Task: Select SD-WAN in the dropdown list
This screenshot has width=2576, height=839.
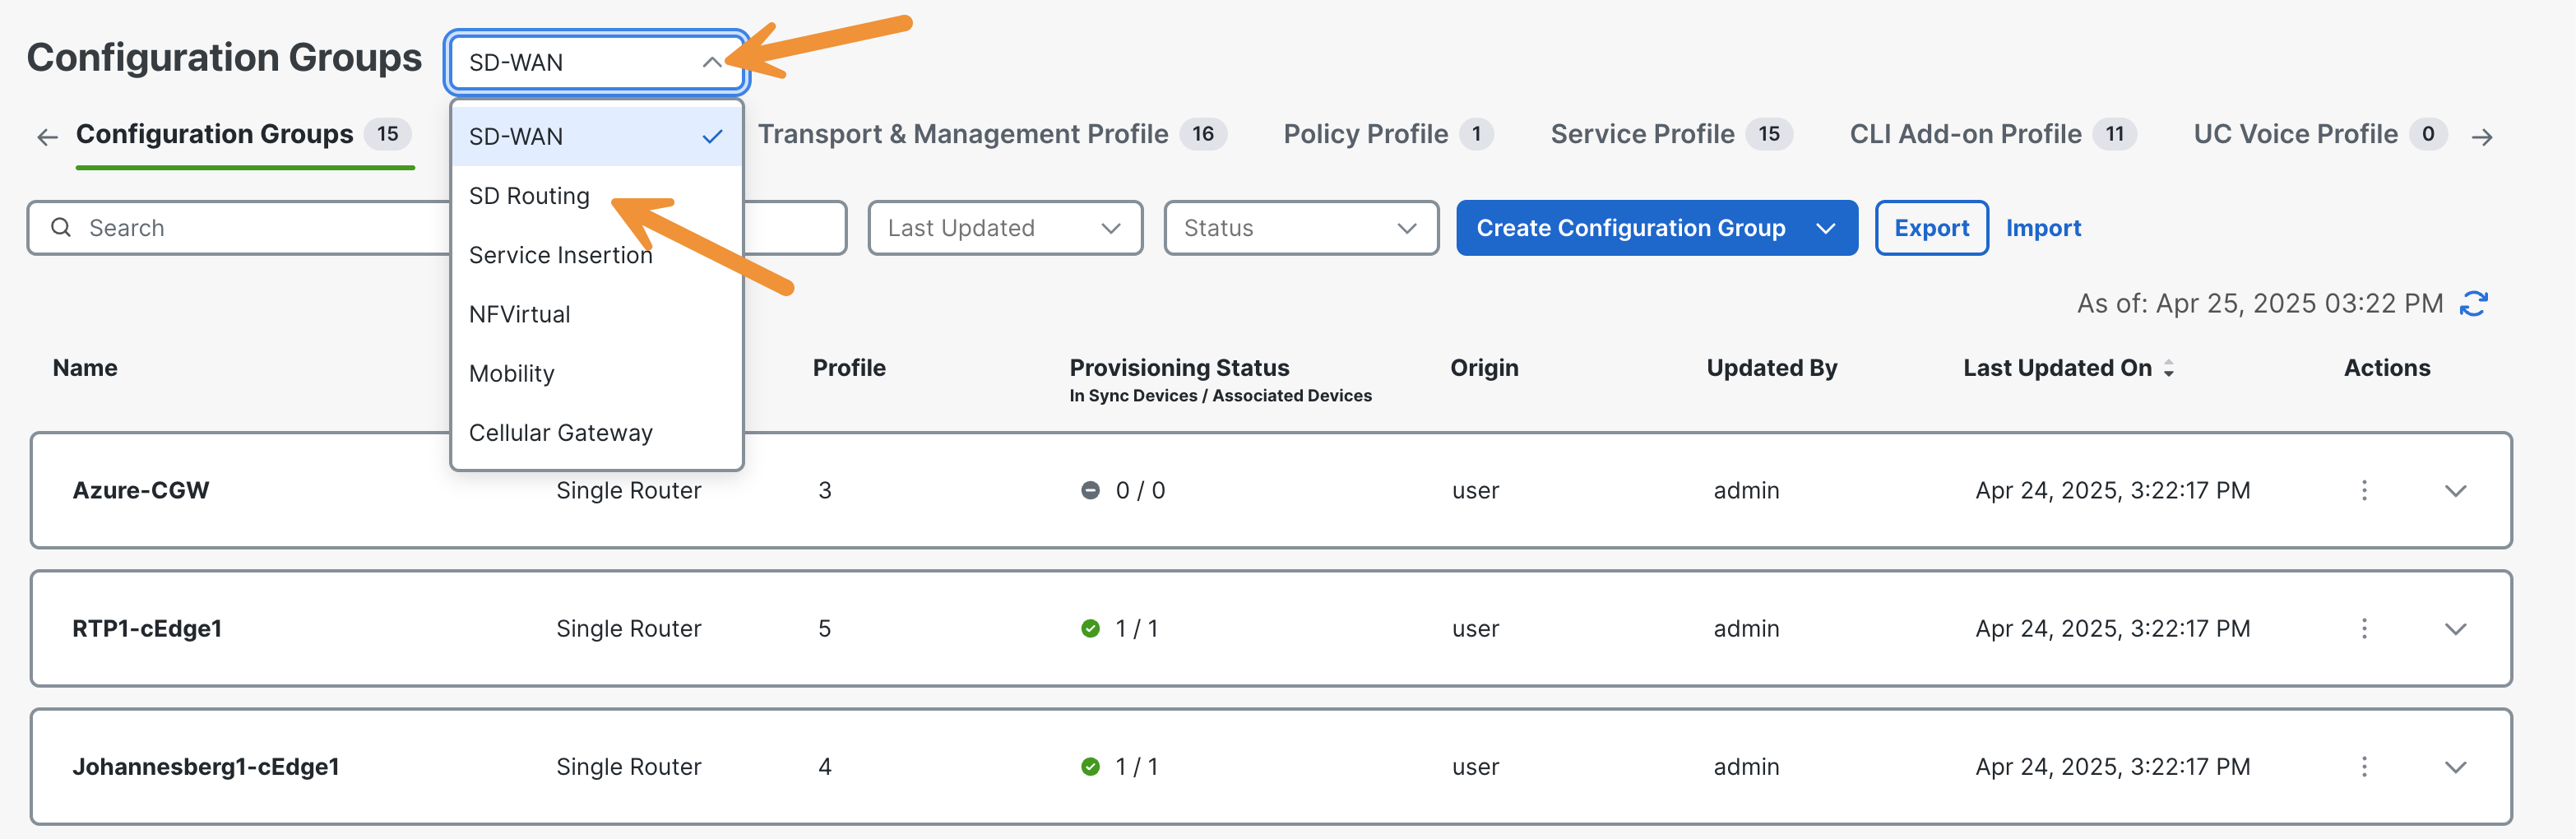Action: coord(597,136)
